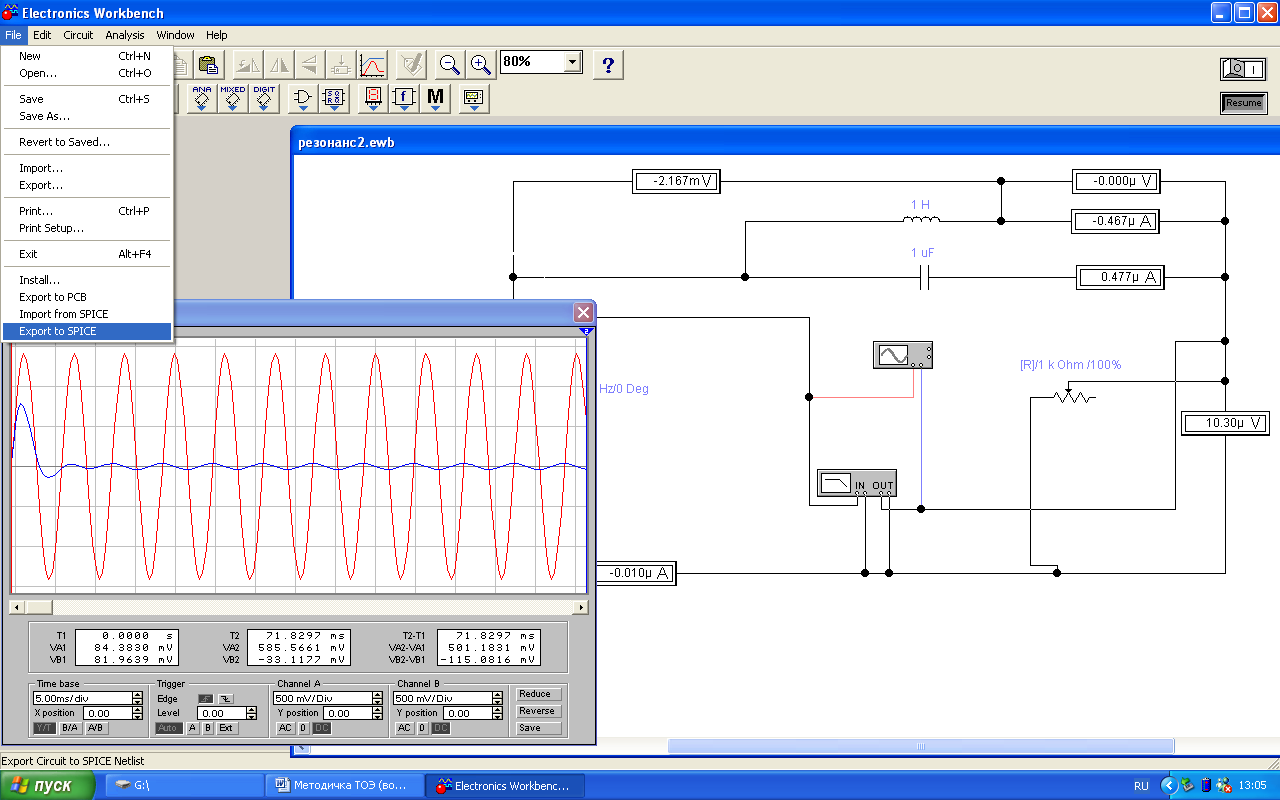Screen dimensions: 1280x800
Task: Click the Trigger Level 0.00 input field
Action: (x=221, y=713)
